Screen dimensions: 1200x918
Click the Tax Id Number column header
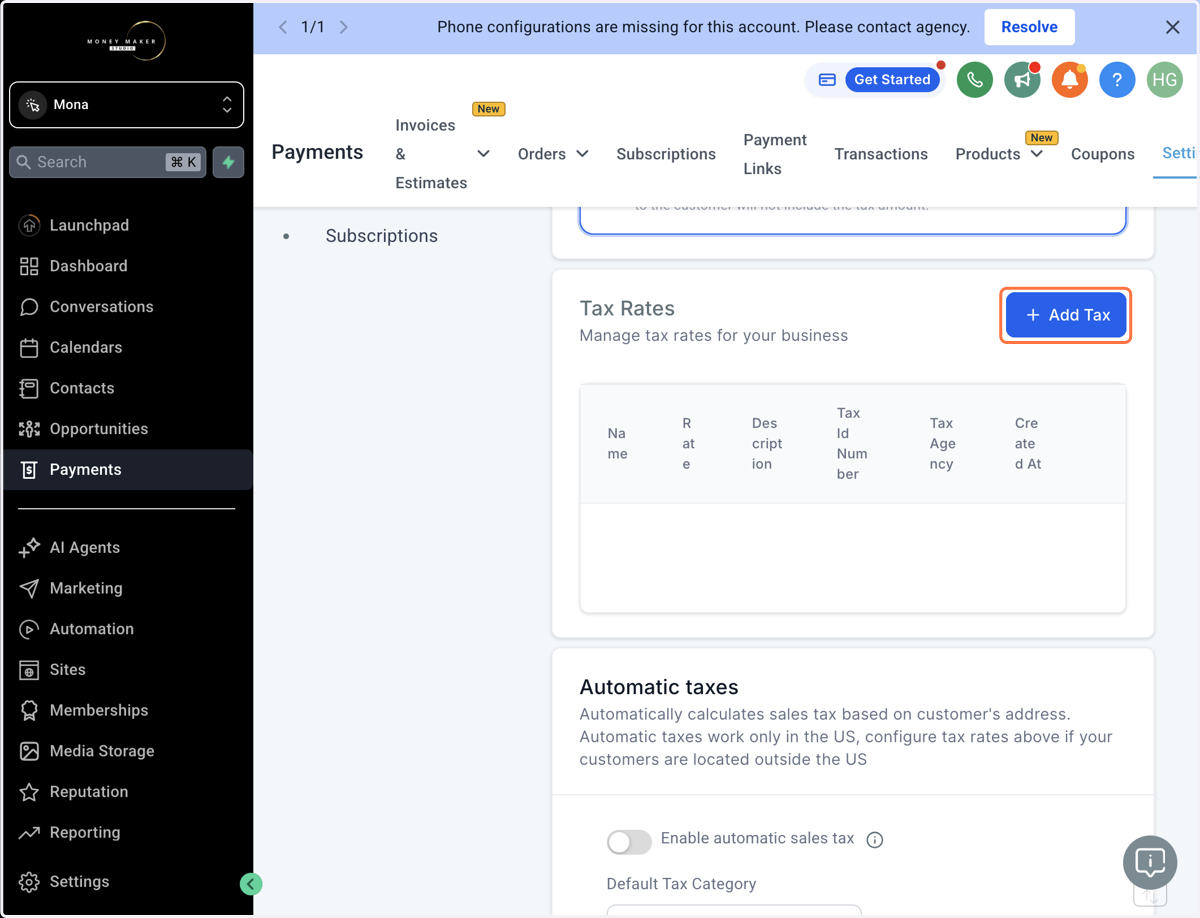click(852, 444)
